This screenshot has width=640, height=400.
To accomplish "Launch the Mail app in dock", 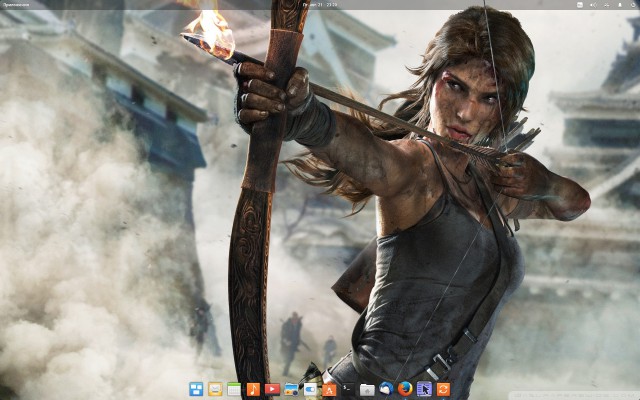I will pos(215,389).
